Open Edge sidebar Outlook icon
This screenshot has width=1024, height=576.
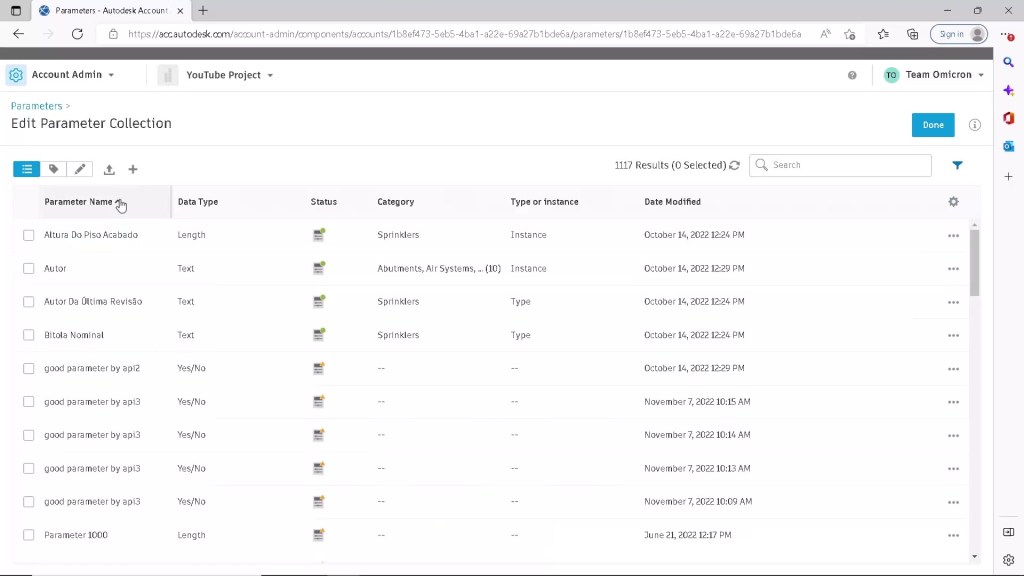coord(1008,146)
